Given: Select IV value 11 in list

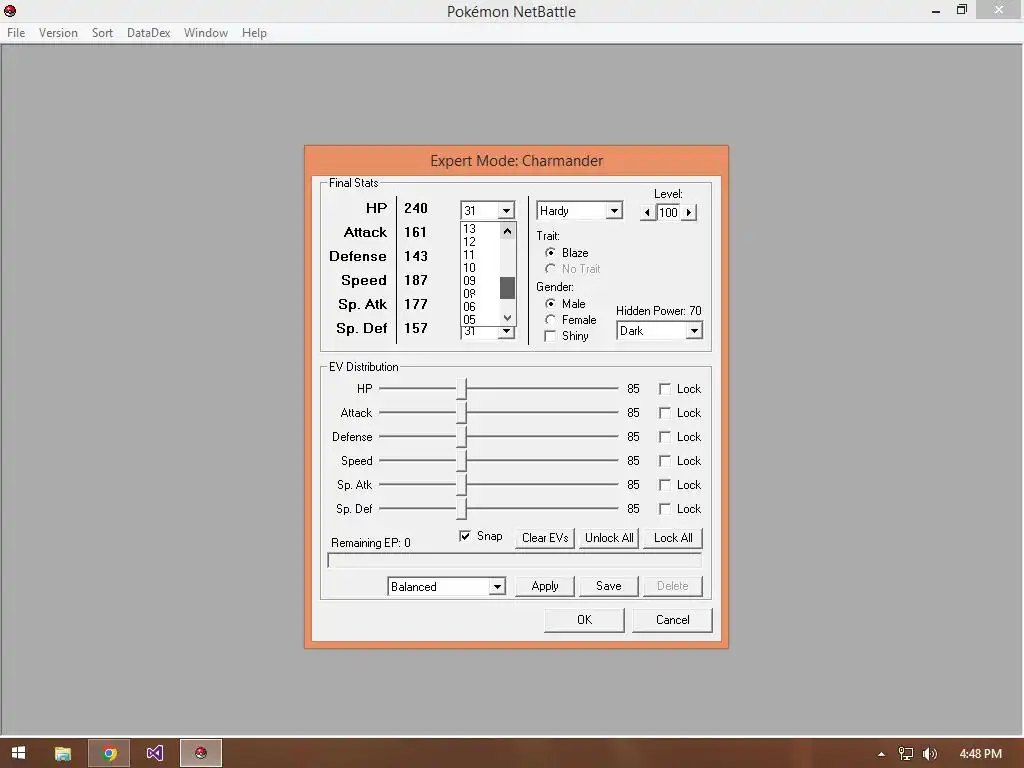Looking at the screenshot, I should 481,255.
